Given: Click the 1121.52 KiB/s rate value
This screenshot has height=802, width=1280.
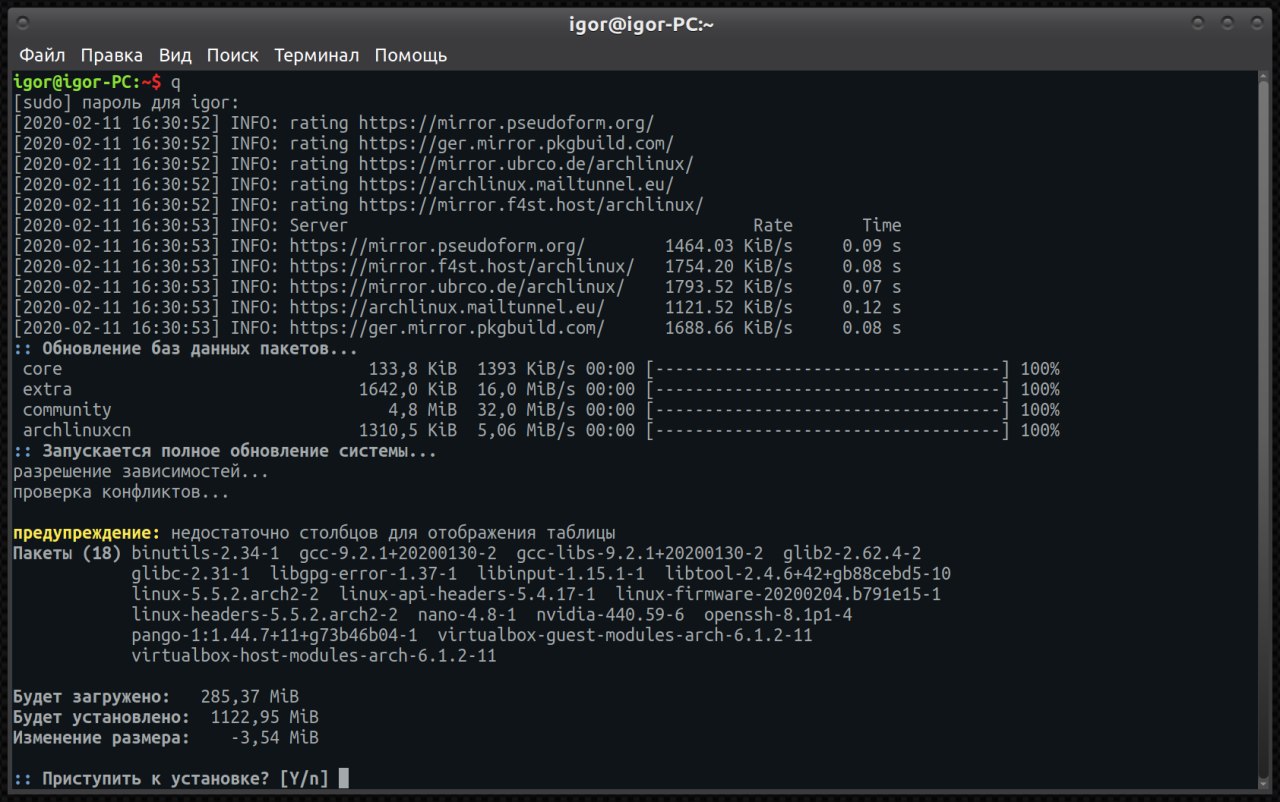Looking at the screenshot, I should point(728,308).
